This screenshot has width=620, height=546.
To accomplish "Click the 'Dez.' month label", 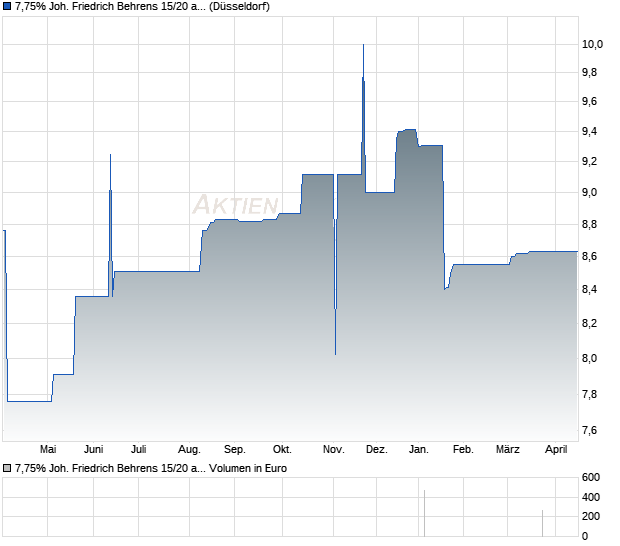I will [377, 450].
